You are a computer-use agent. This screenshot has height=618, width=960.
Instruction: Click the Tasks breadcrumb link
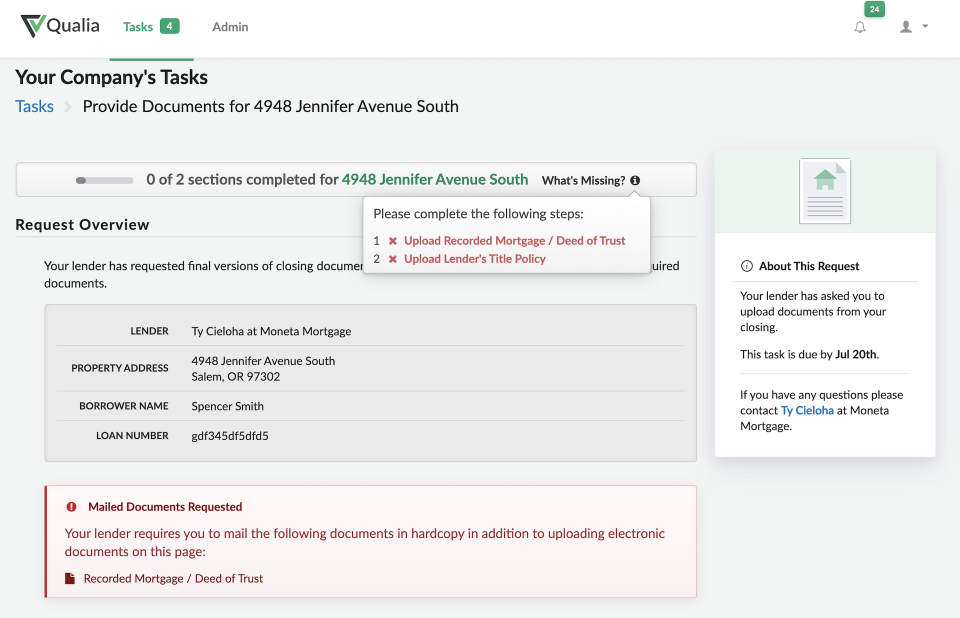coord(34,106)
